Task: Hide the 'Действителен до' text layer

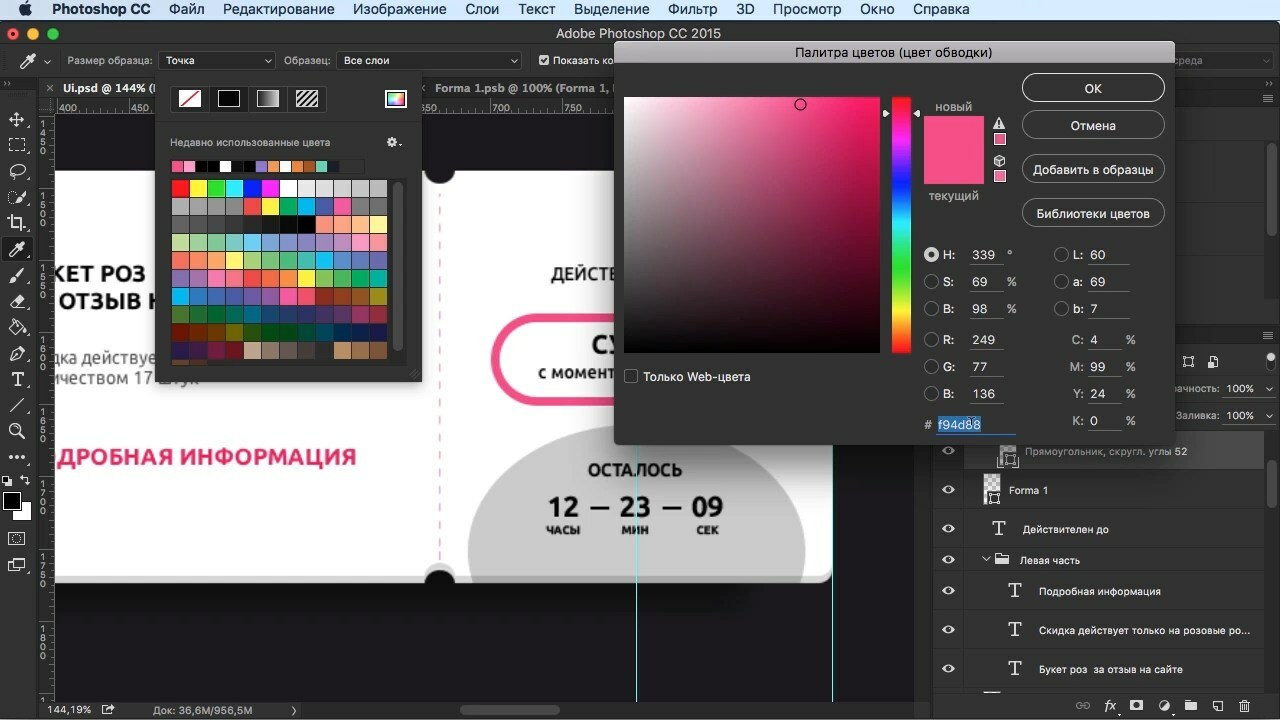Action: tap(948, 529)
